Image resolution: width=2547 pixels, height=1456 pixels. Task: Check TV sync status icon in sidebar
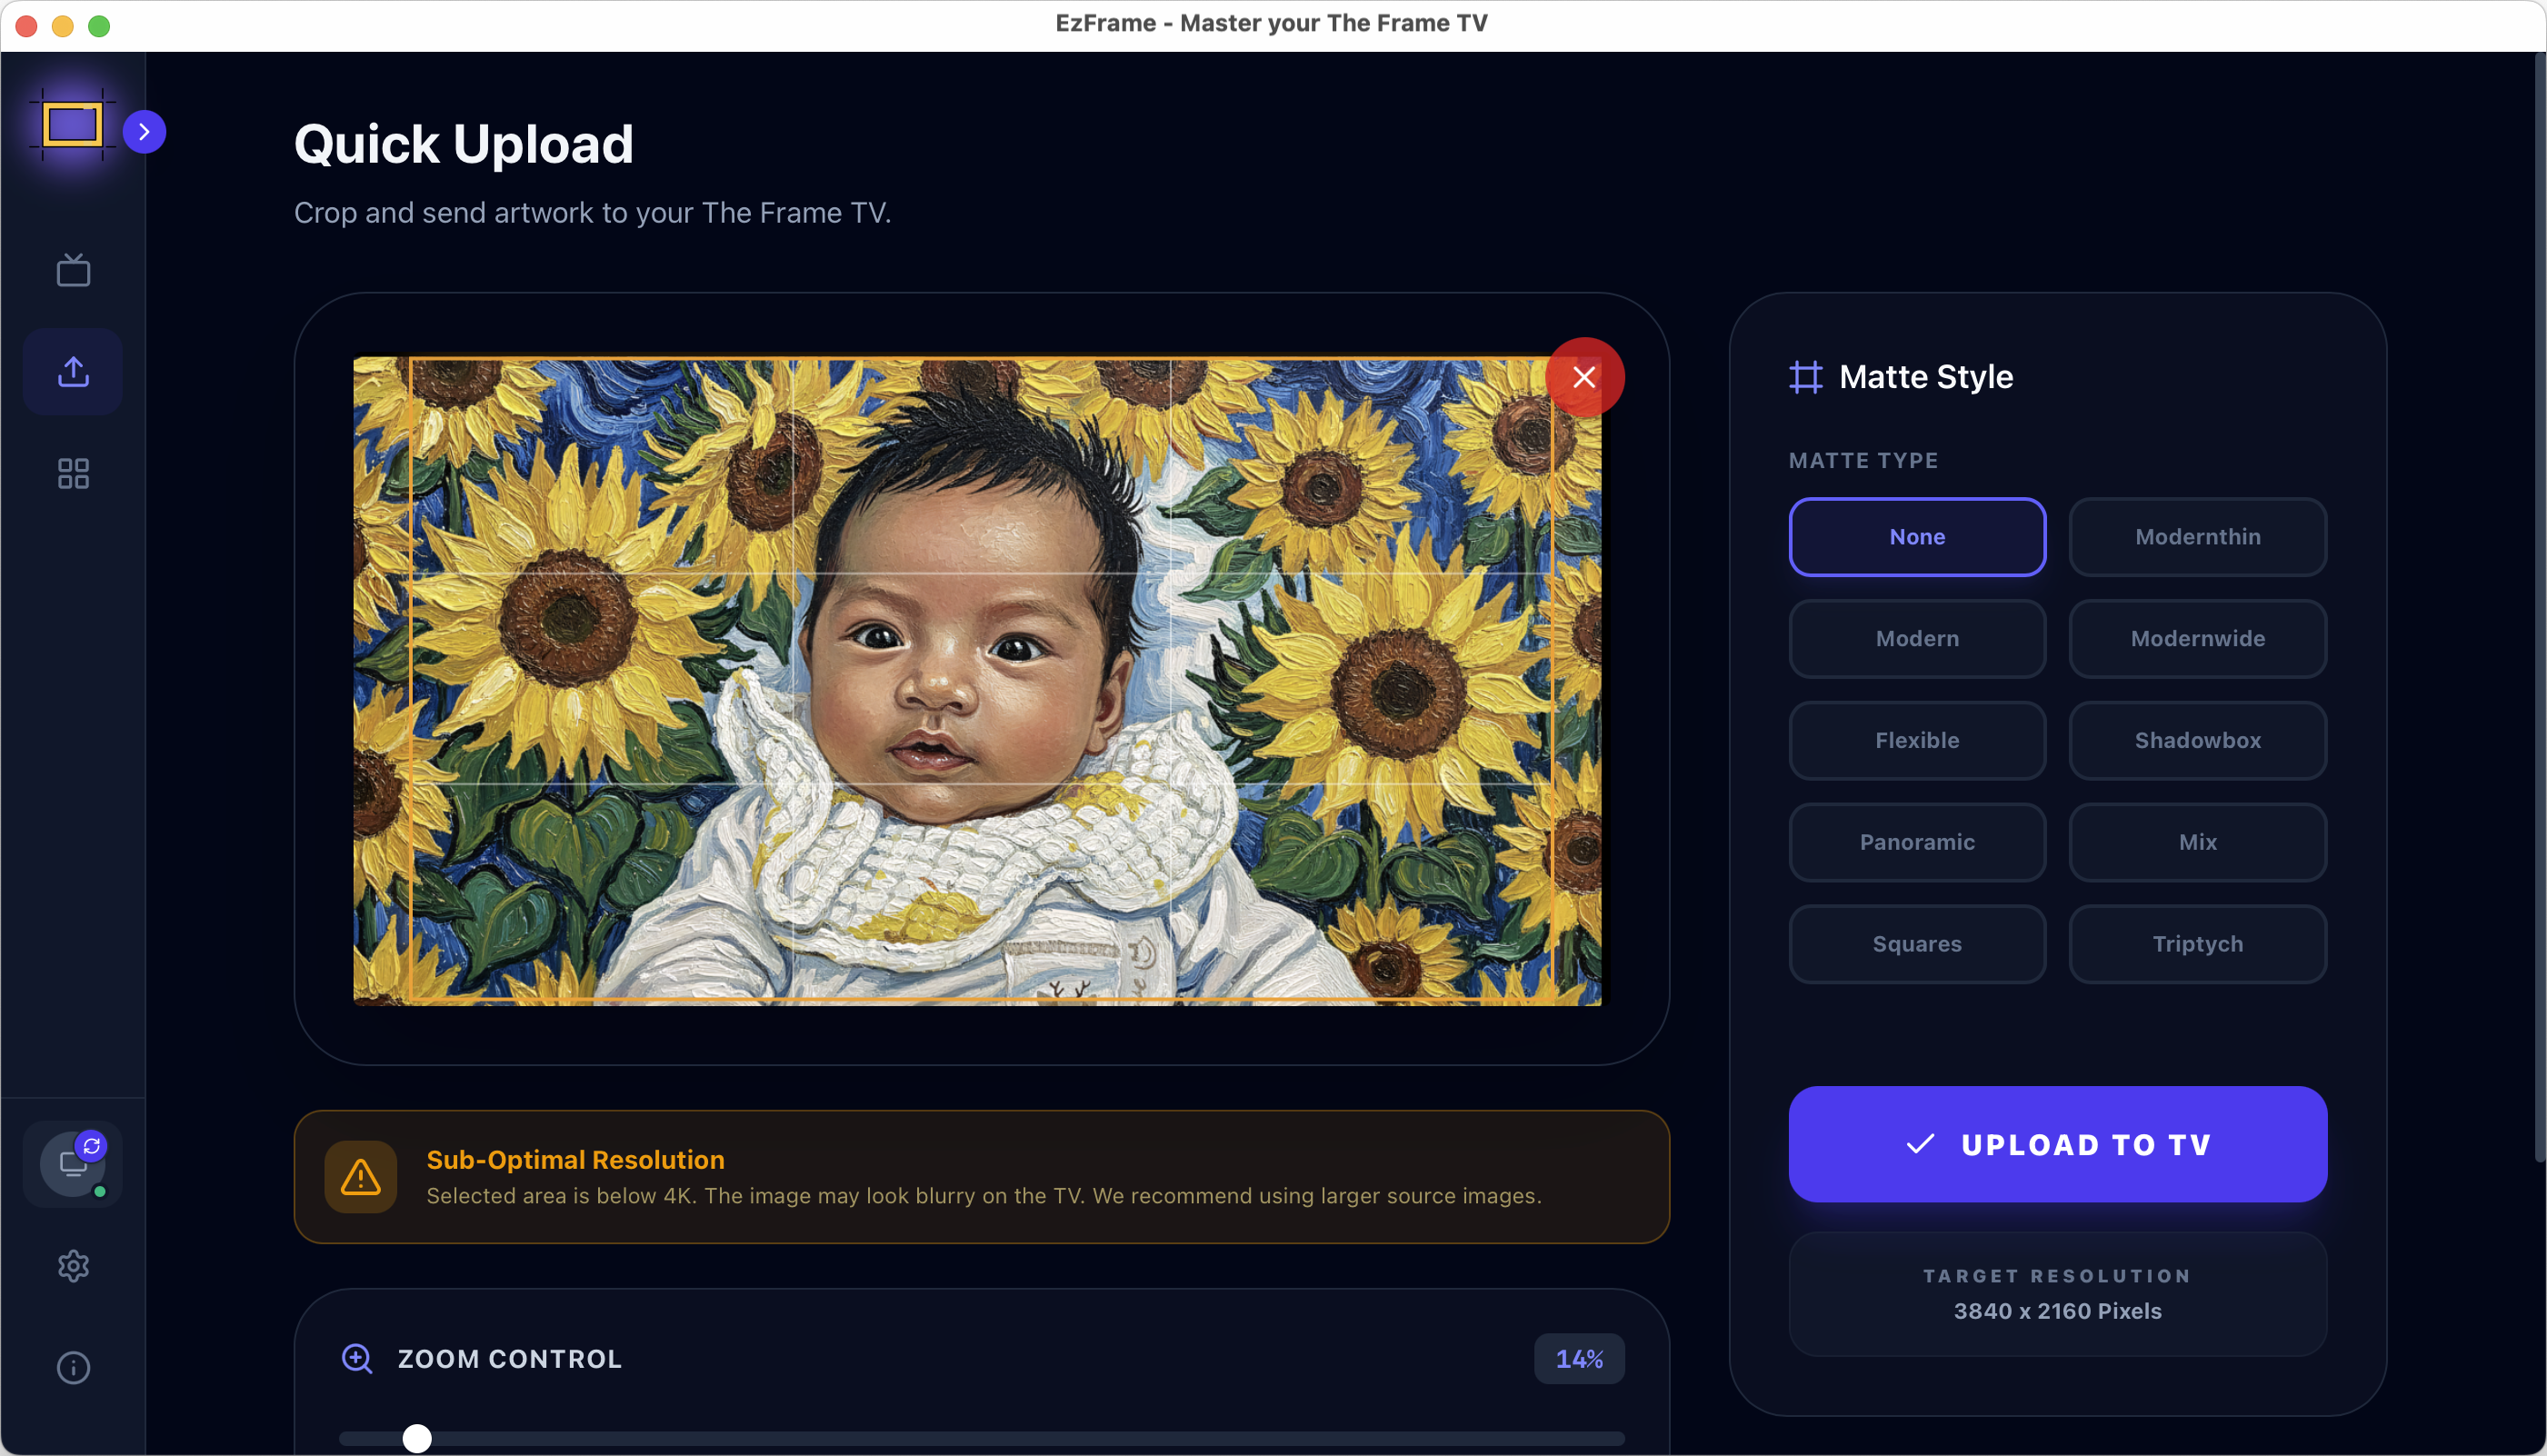[72, 1163]
